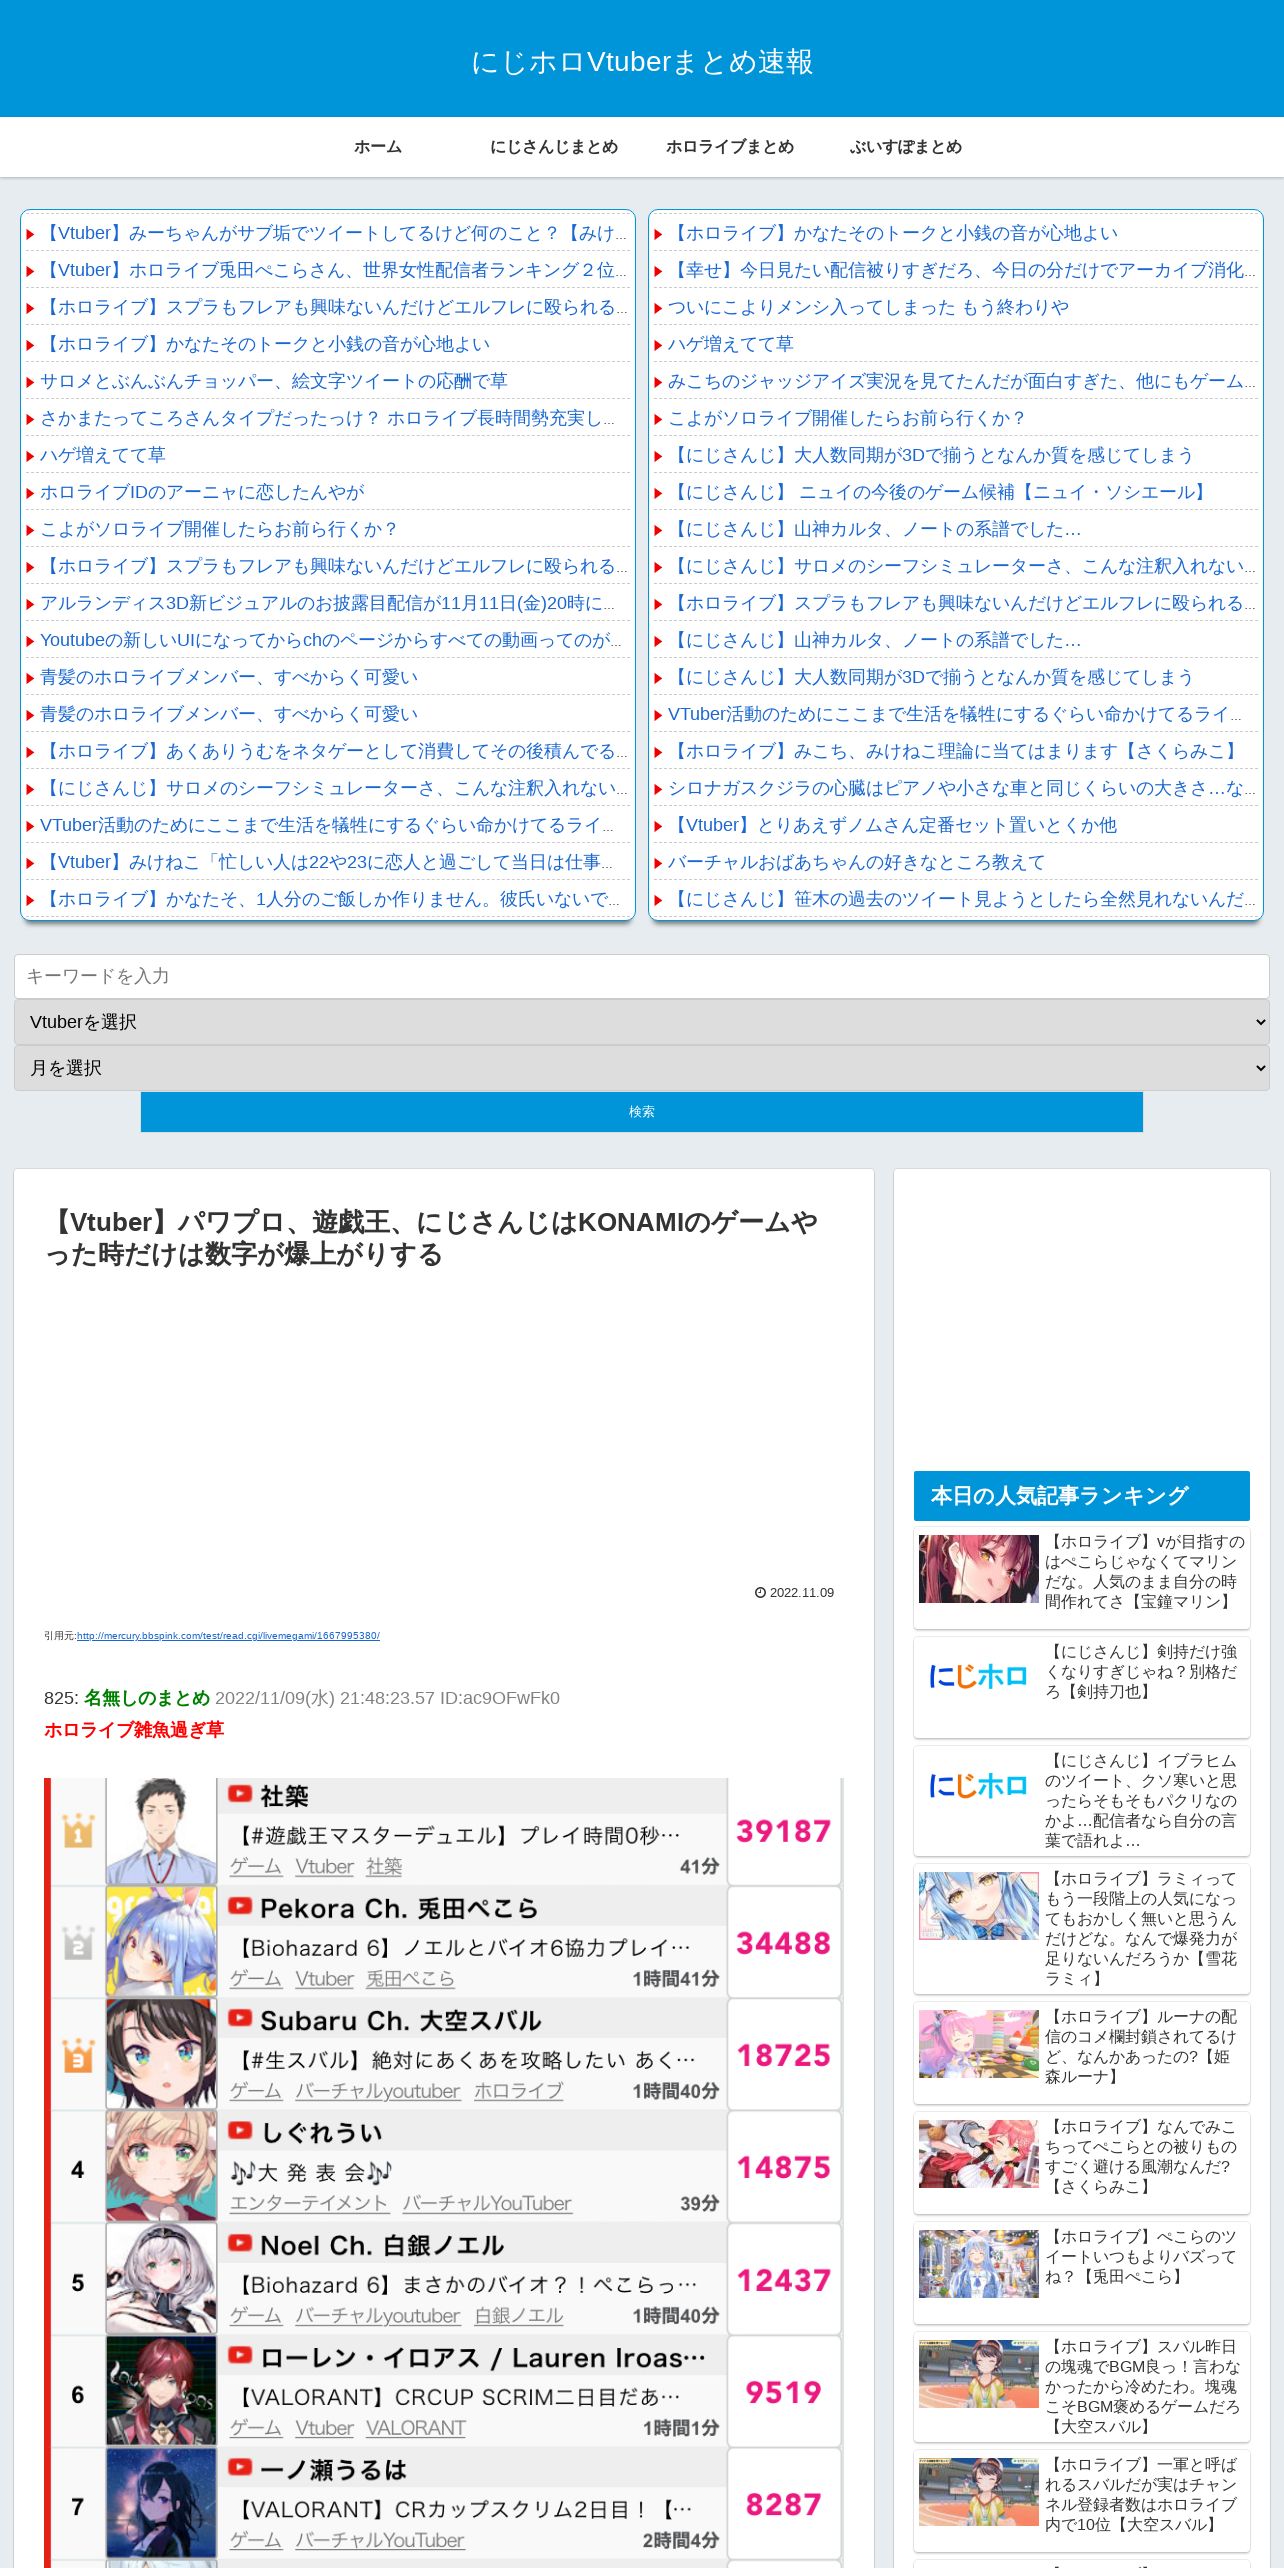Open the ぶいすぽまとめ menu

[x=906, y=147]
